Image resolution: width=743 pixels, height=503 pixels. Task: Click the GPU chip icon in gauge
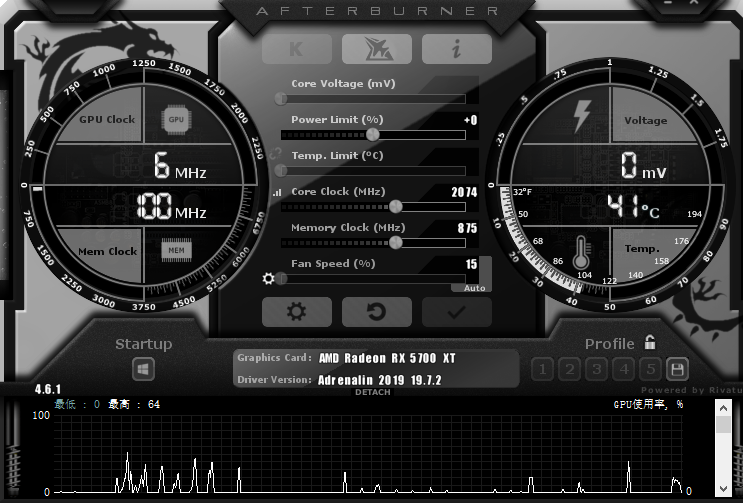click(x=176, y=119)
